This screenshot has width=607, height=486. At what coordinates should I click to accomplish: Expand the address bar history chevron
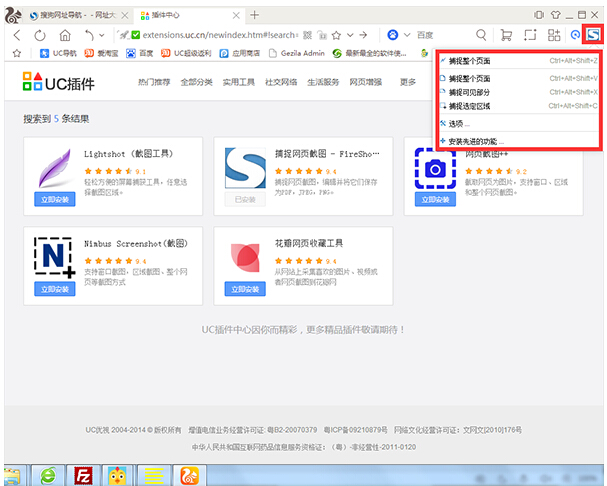coord(350,35)
